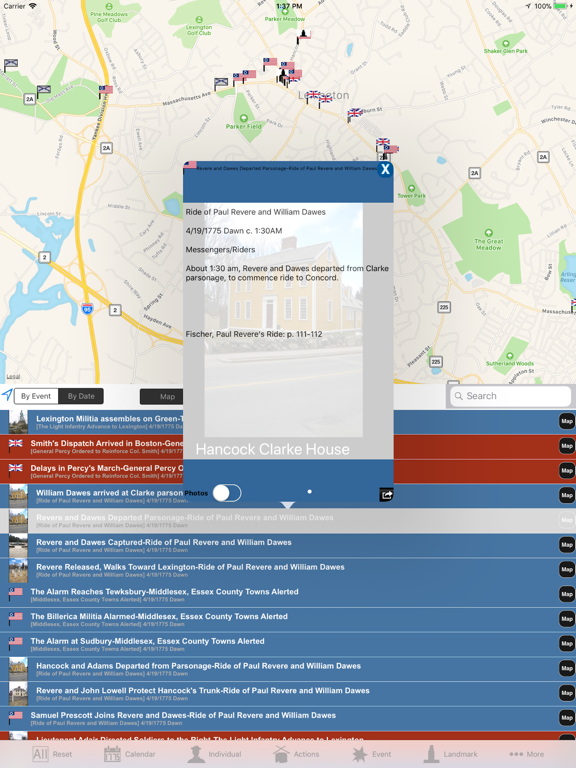
Task: Select The Alarm Reaches Tewksbury row
Action: (x=288, y=595)
